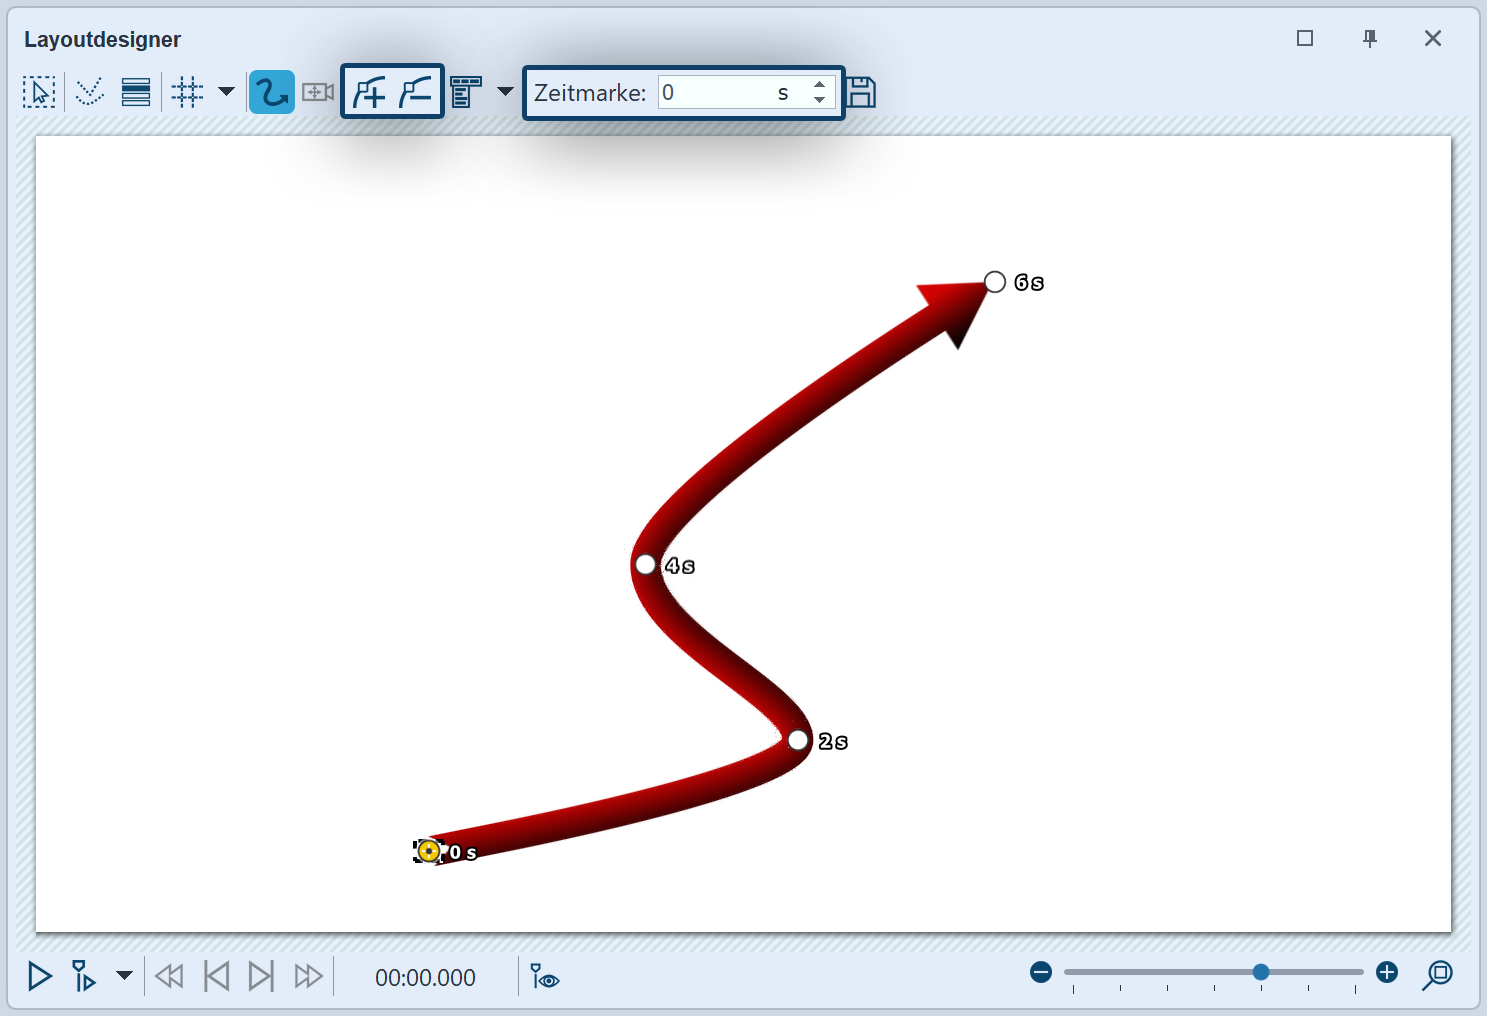
Task: Jump to the previous frame button
Action: click(x=216, y=976)
